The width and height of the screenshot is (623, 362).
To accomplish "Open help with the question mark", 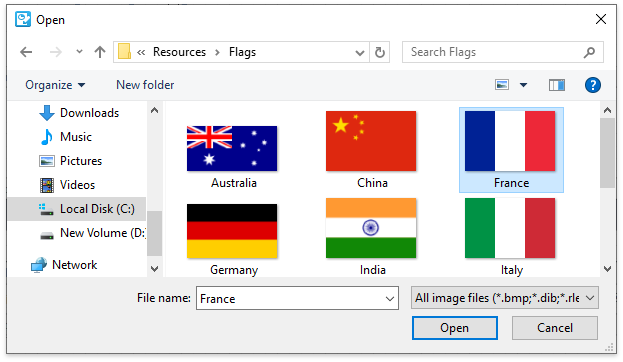I will coord(592,85).
